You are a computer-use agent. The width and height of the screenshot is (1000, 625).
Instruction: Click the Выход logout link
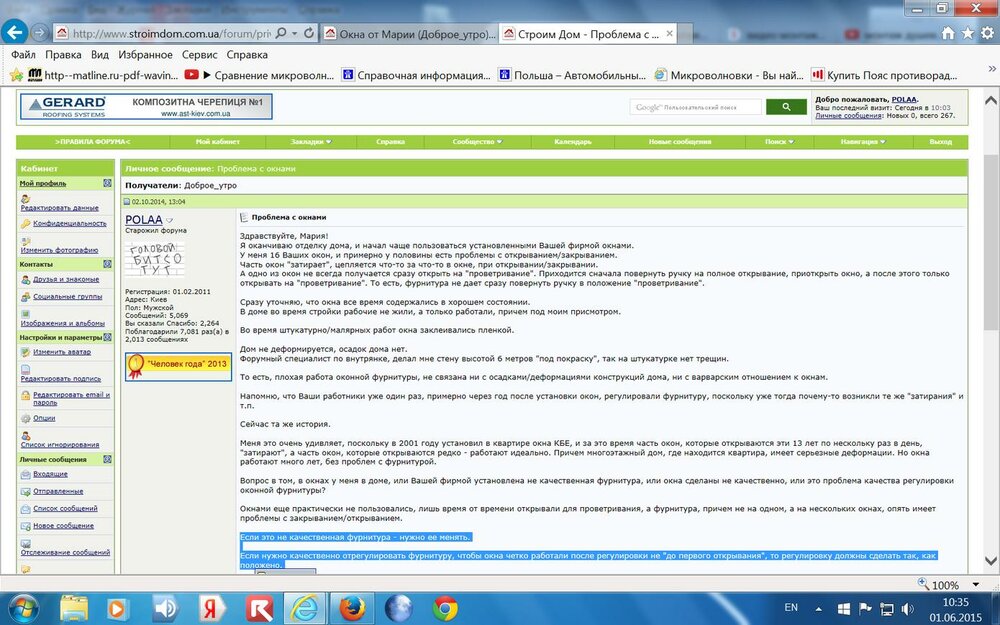[x=941, y=142]
